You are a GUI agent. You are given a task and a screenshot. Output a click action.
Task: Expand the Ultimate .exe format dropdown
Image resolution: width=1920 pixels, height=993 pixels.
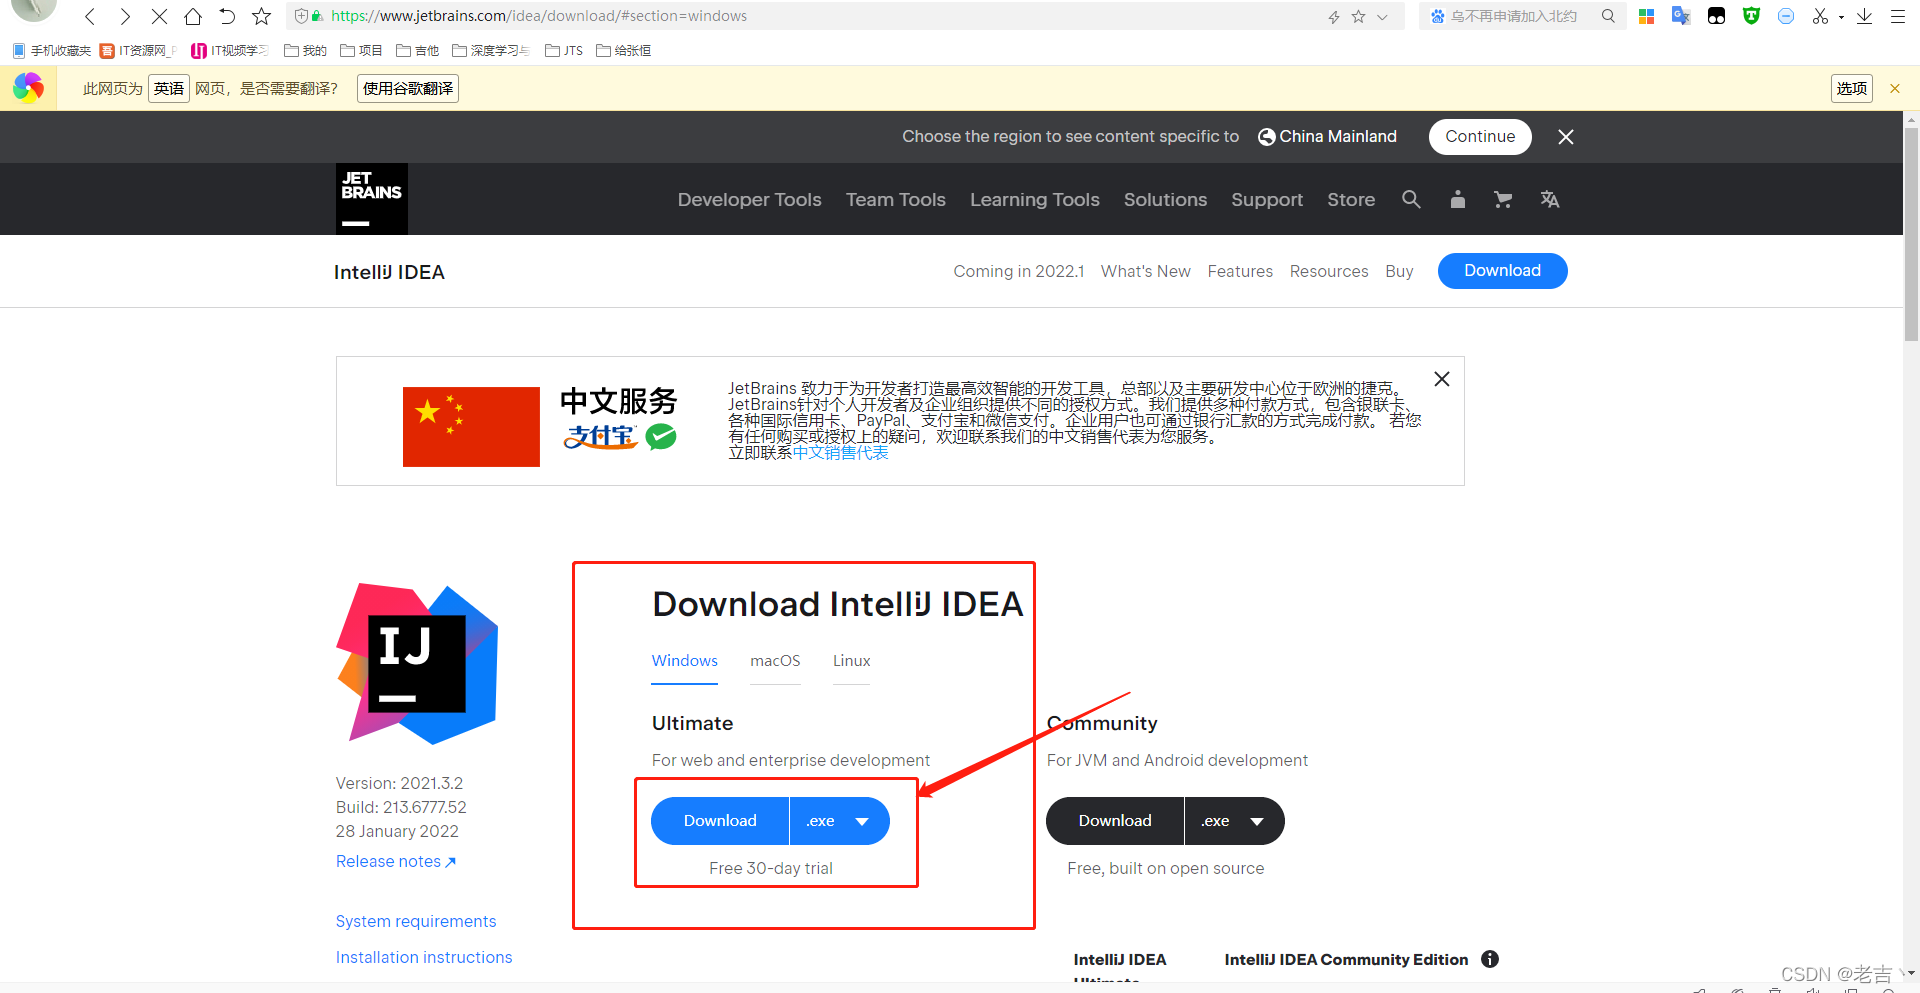click(840, 821)
